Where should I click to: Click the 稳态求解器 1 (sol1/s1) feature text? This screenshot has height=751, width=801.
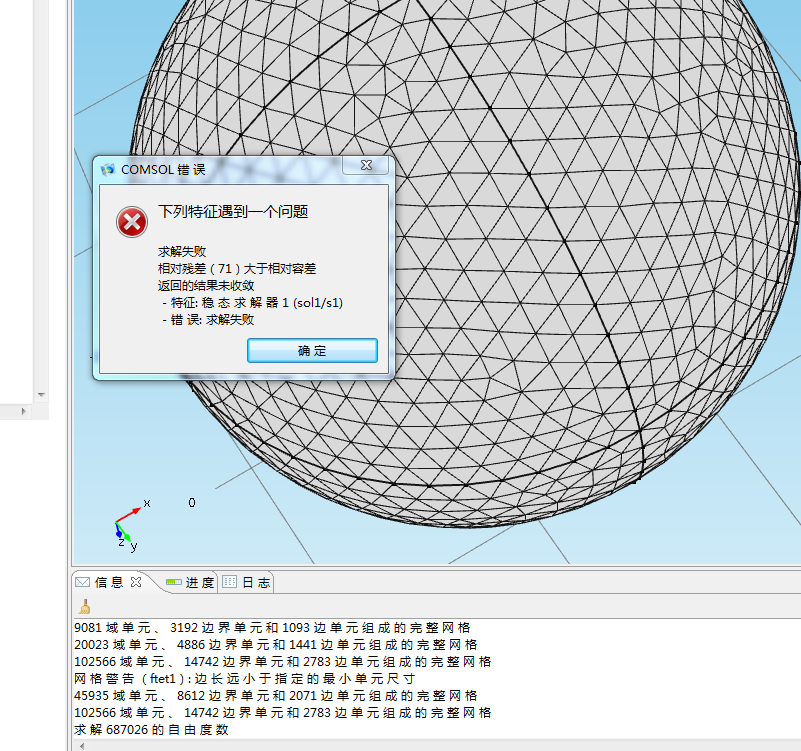(x=252, y=302)
